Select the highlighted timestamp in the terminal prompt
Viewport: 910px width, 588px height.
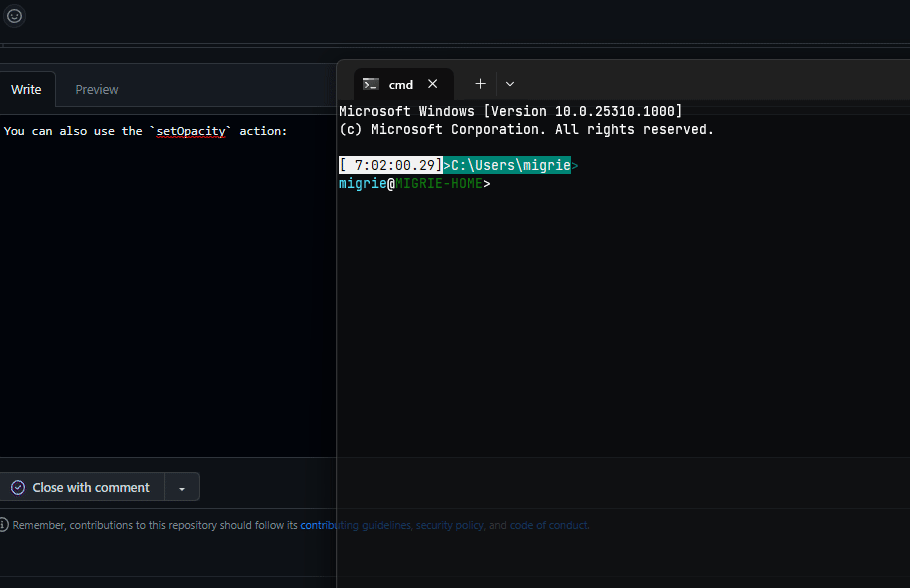point(390,164)
